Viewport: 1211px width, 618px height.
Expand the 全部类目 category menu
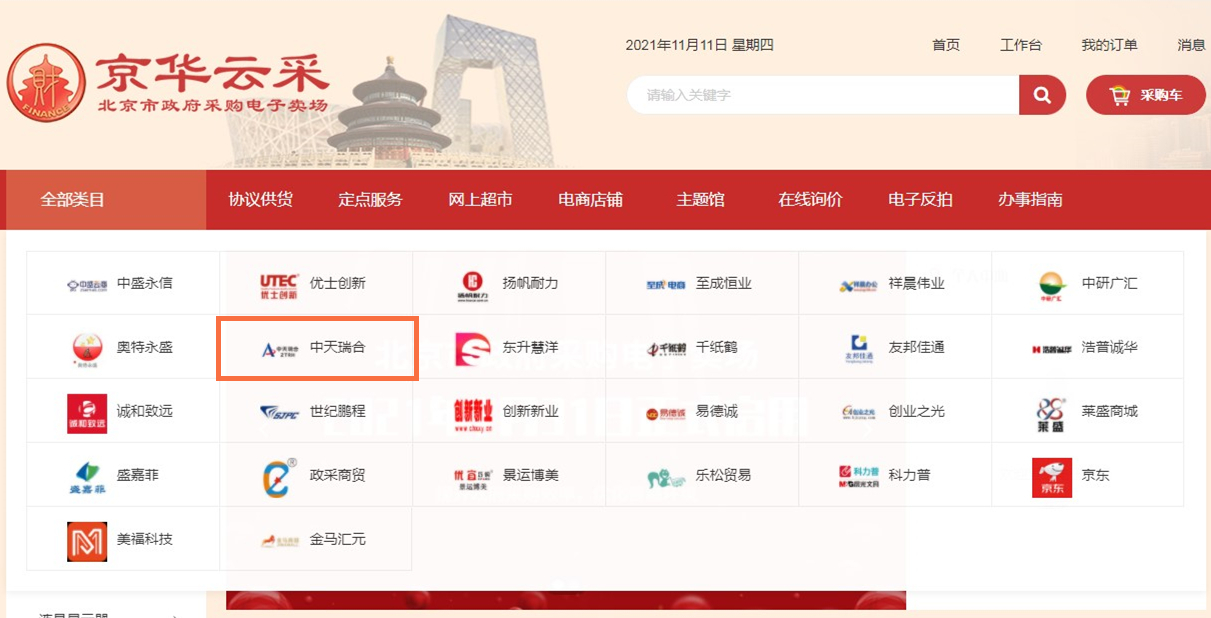[73, 200]
